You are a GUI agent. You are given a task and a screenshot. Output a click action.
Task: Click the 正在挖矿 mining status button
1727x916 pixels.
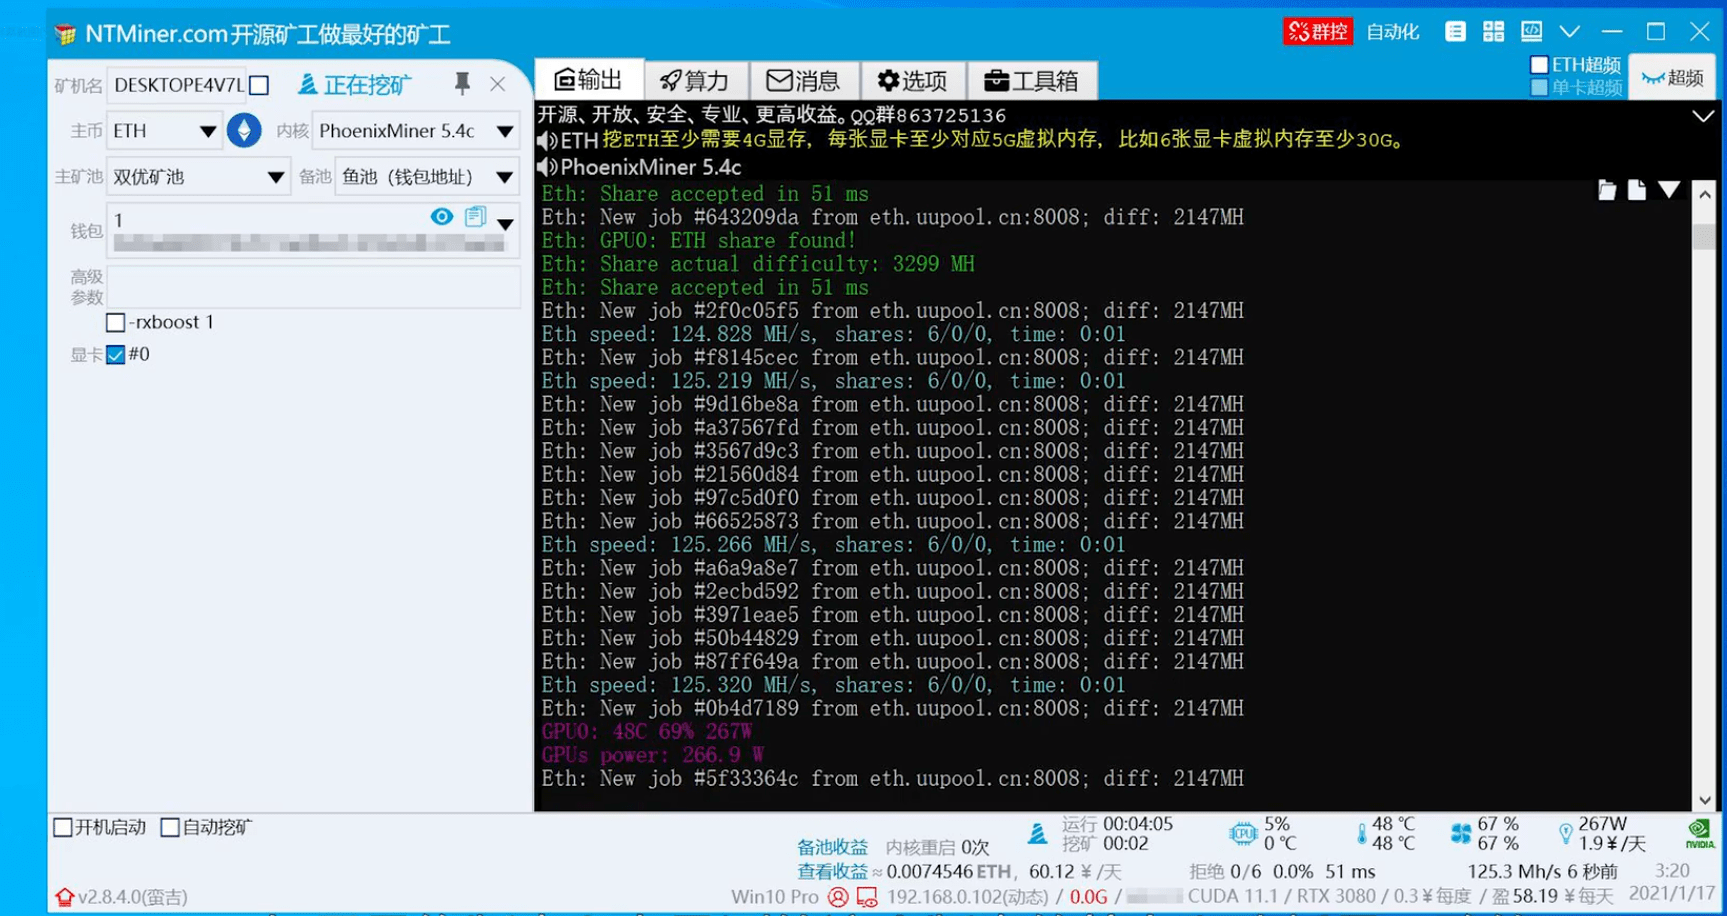(x=355, y=85)
